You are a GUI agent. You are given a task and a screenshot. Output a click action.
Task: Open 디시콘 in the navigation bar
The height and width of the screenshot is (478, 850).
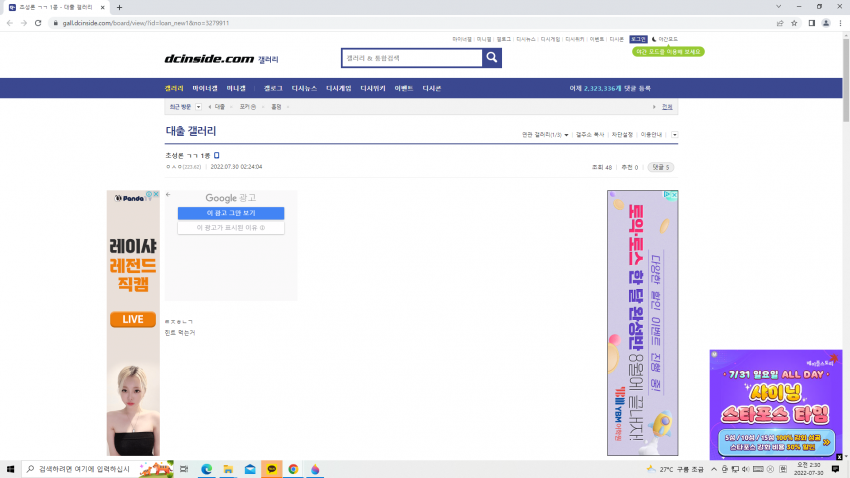tap(432, 88)
